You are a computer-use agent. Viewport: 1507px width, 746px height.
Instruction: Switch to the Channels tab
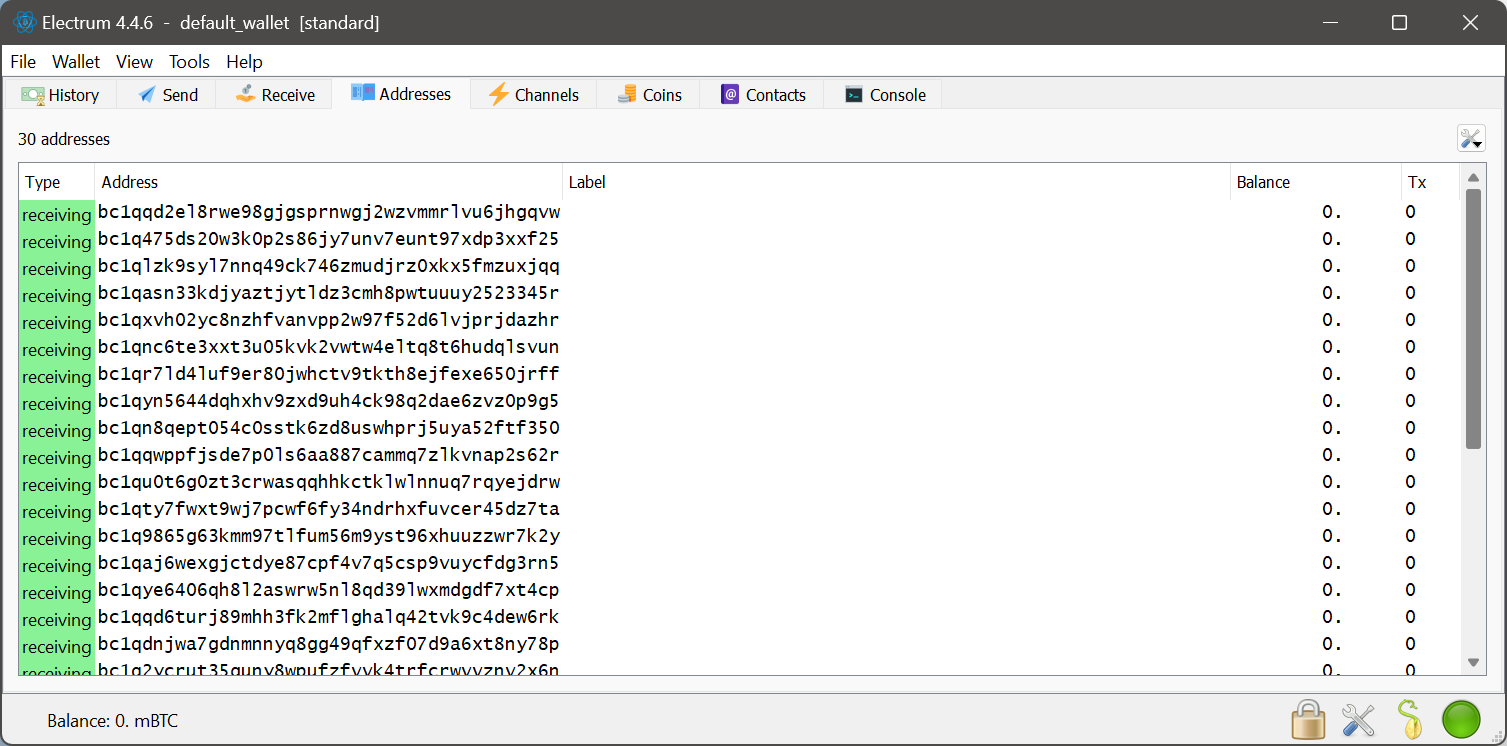(x=533, y=95)
